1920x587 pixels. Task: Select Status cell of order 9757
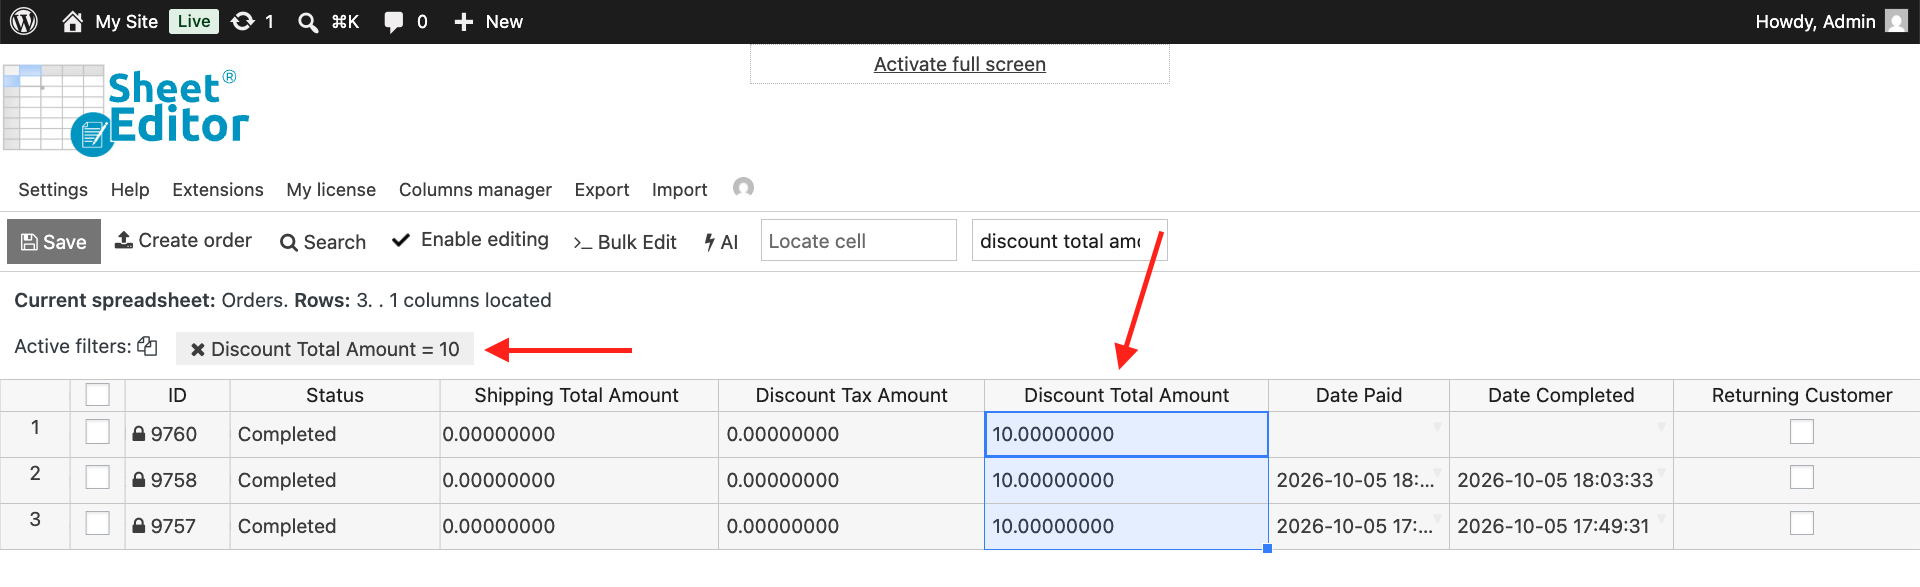[335, 526]
